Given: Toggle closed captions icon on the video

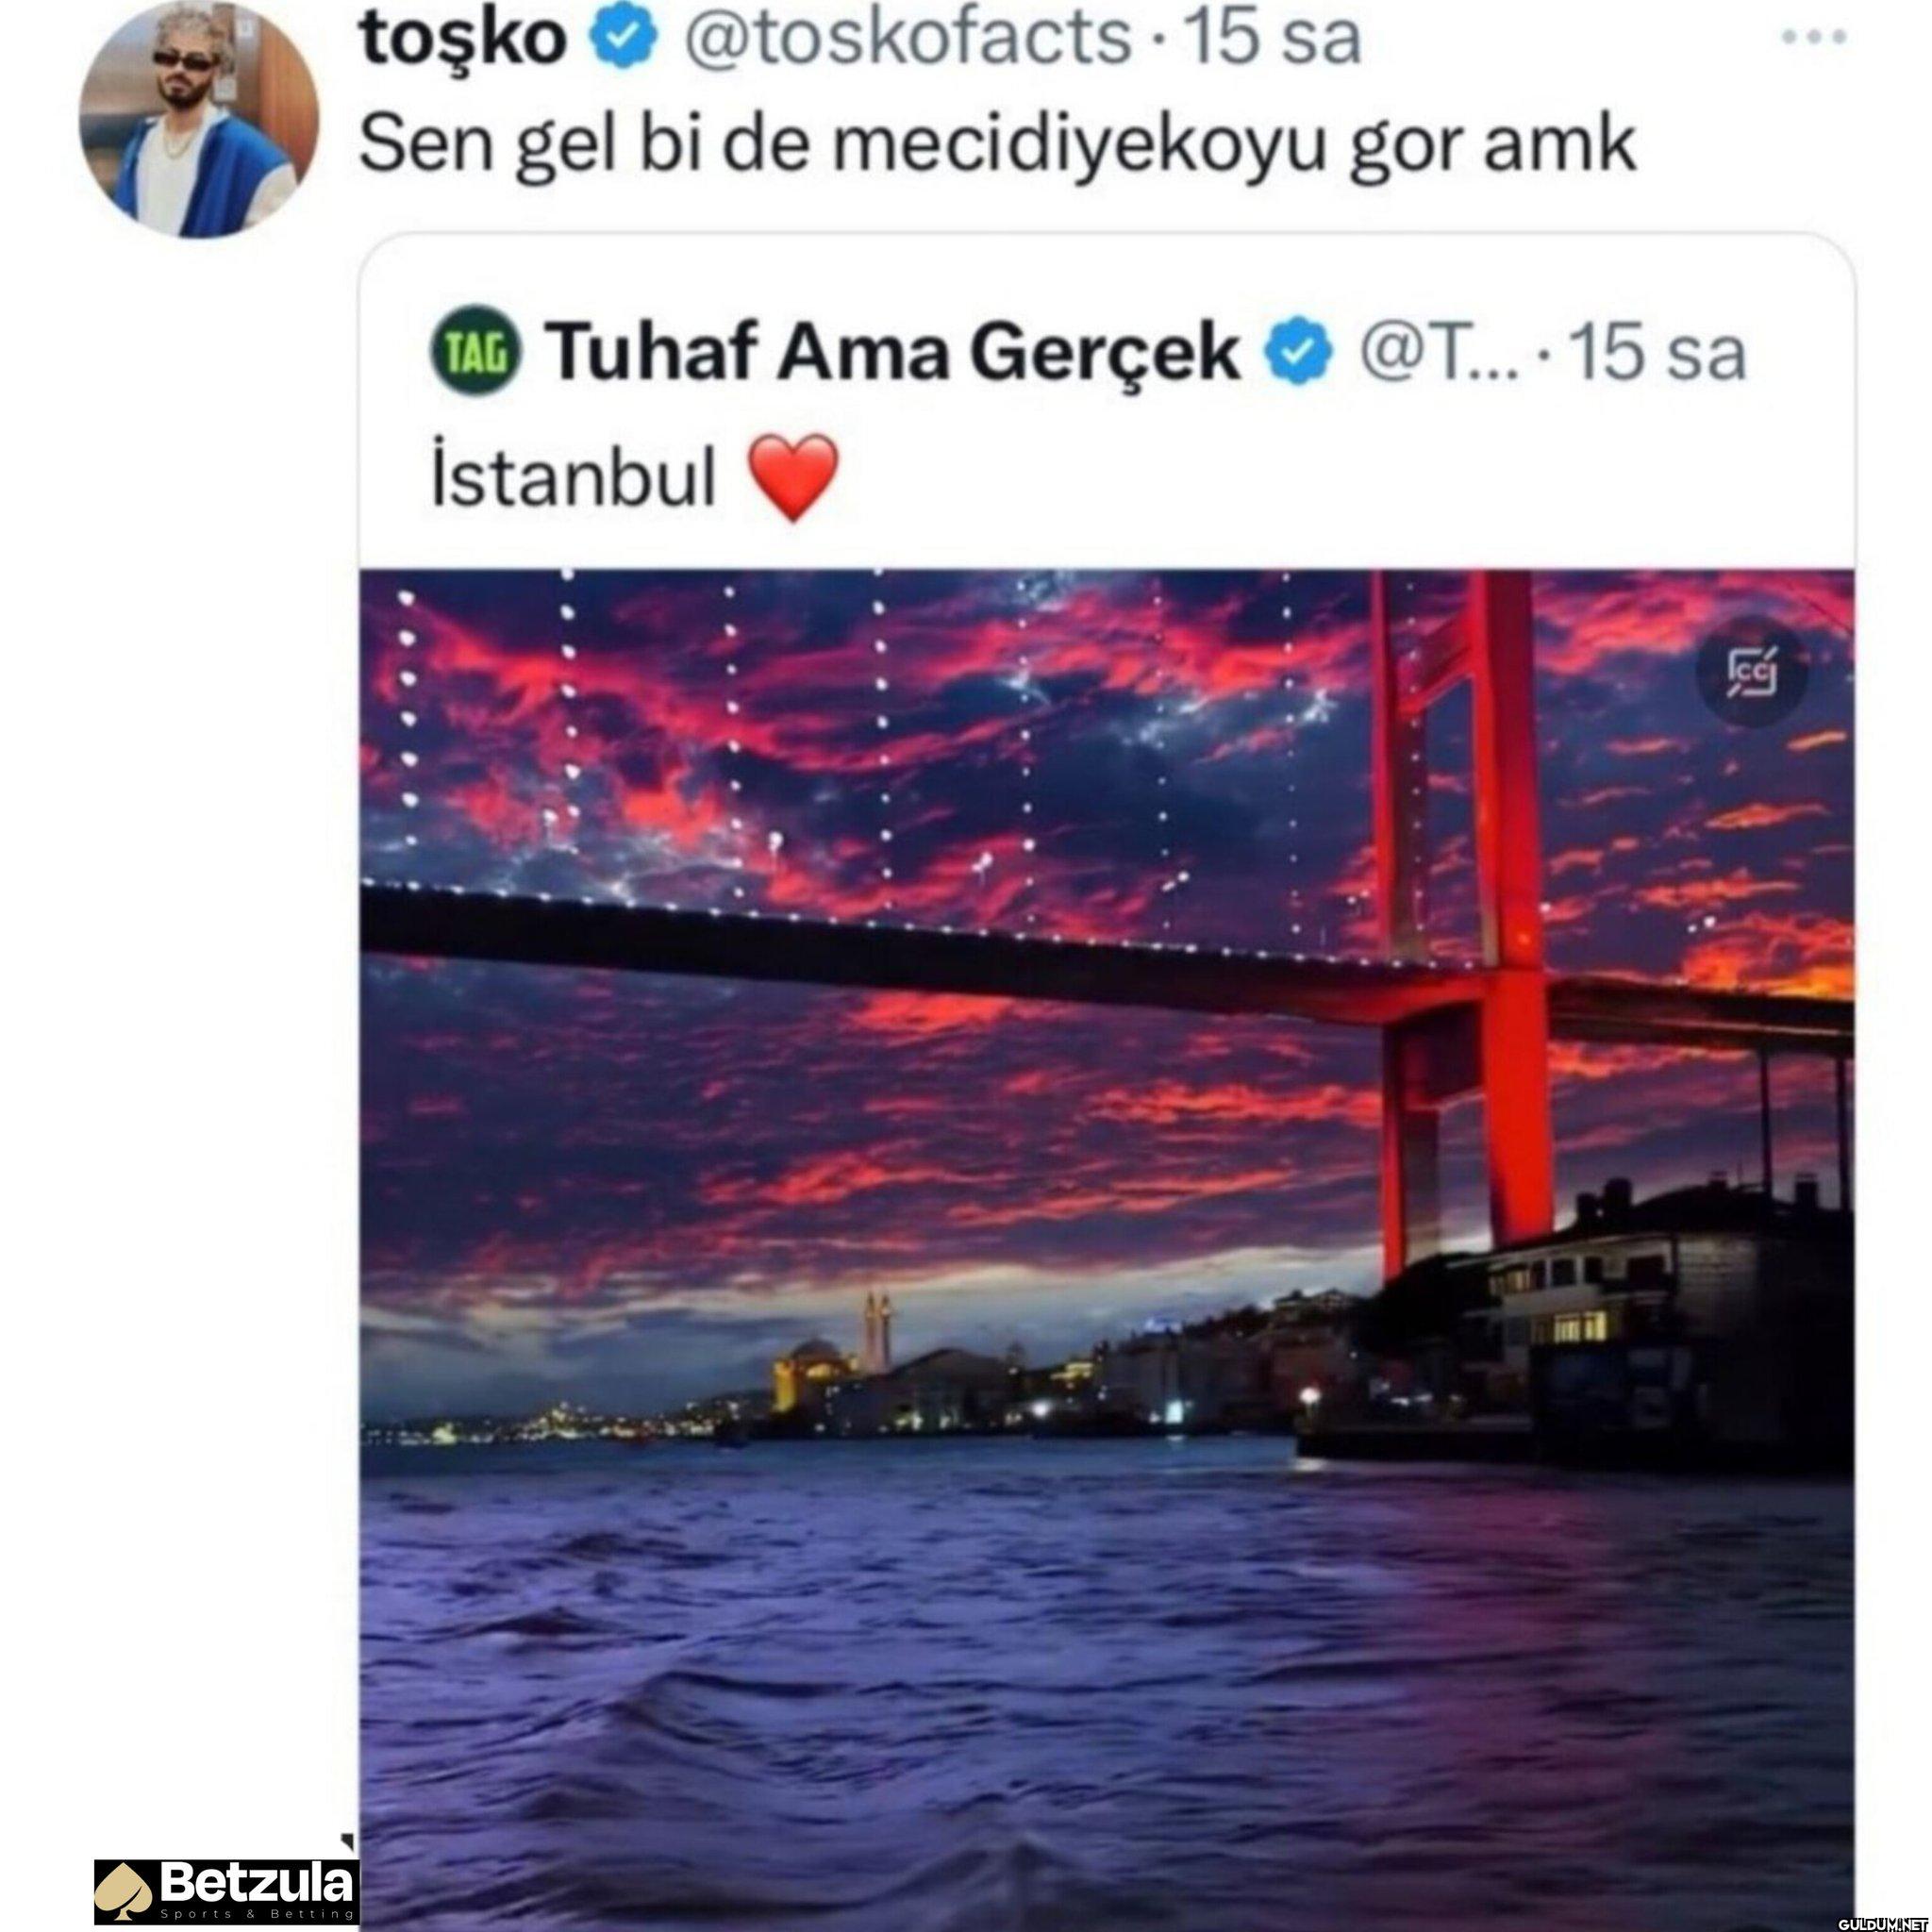Looking at the screenshot, I should pos(1754,679).
